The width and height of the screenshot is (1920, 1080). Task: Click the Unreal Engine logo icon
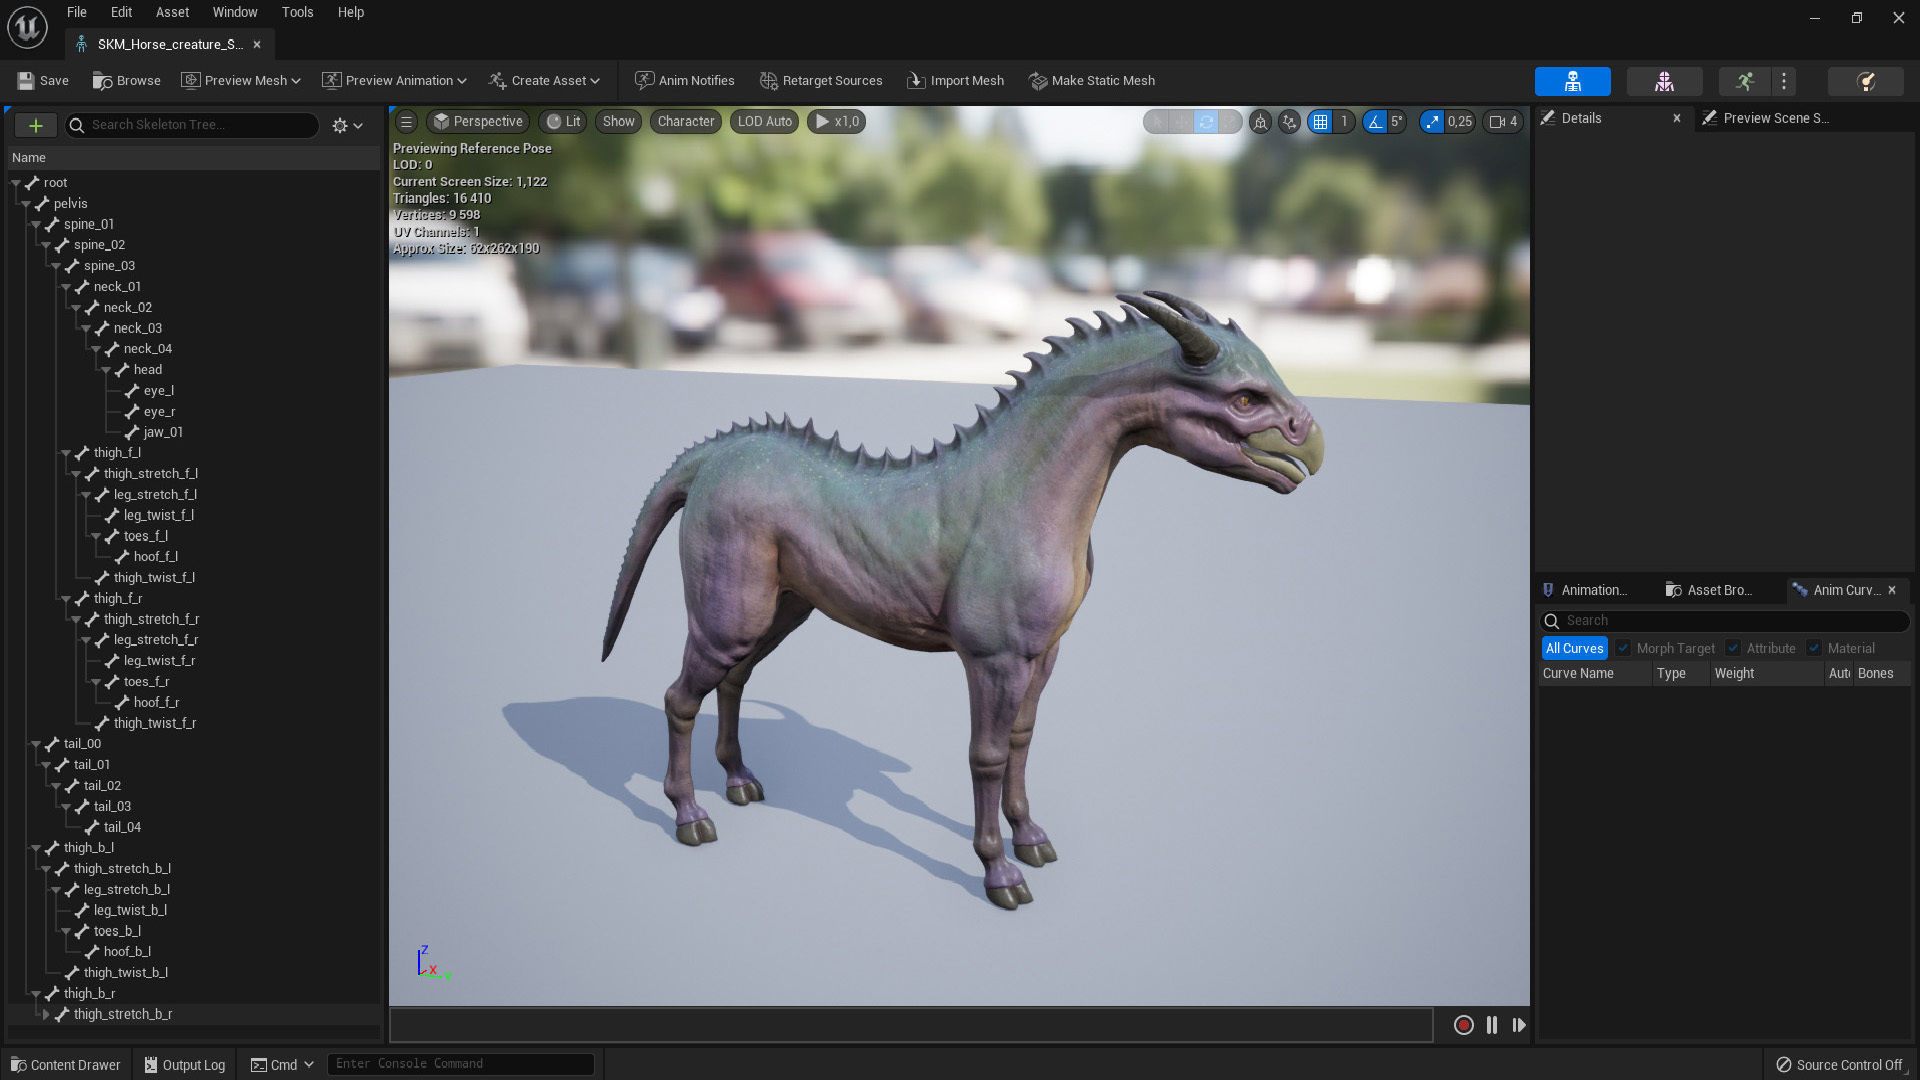pyautogui.click(x=27, y=27)
